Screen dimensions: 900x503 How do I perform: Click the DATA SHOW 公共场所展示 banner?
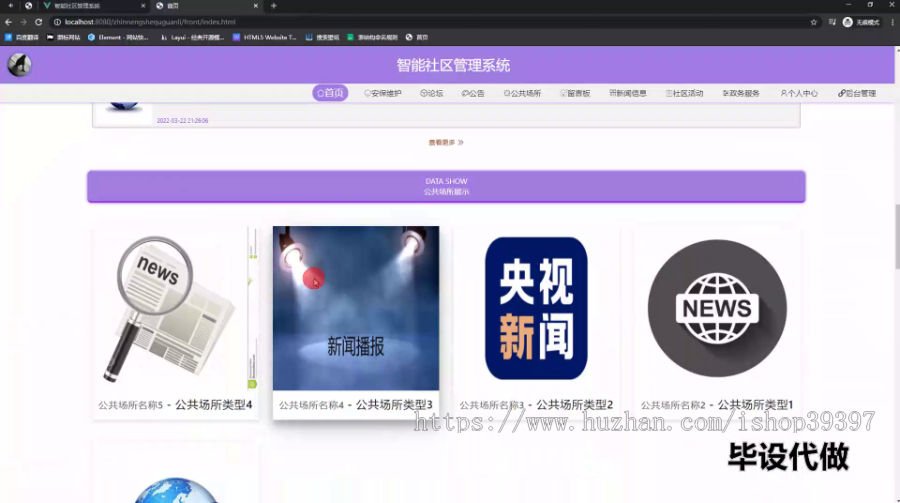(x=446, y=186)
